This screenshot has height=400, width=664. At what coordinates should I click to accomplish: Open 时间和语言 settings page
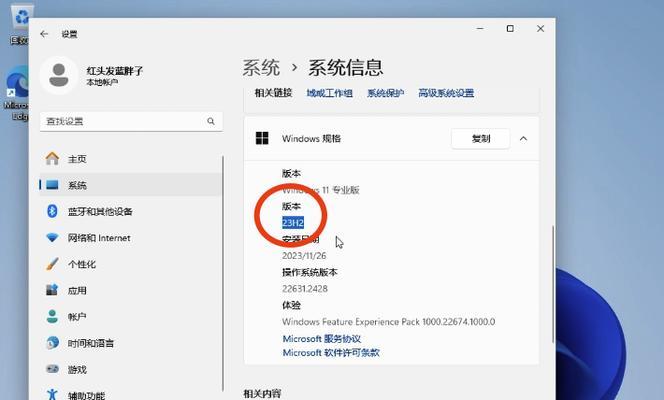coord(130,343)
